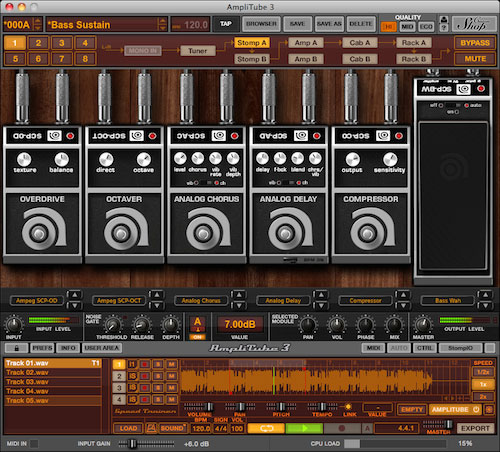Click the EXPORT button
The image size is (500, 452).
pyautogui.click(x=475, y=428)
